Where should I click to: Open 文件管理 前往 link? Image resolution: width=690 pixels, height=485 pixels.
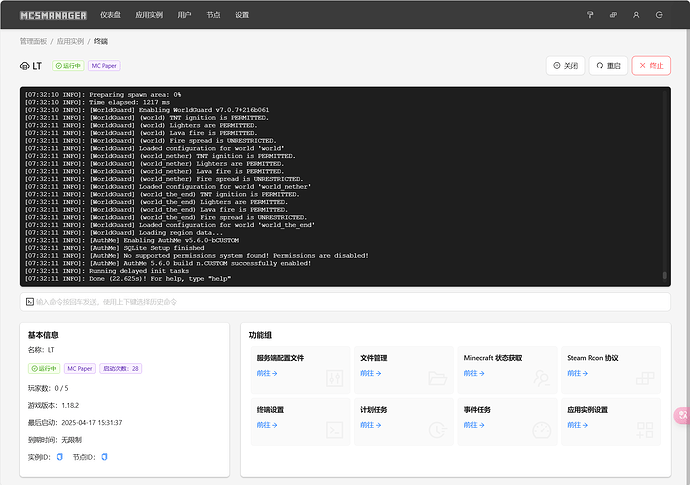371,373
